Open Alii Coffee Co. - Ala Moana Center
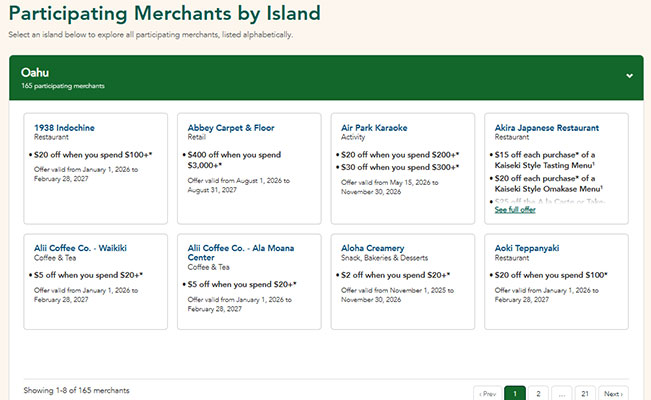The width and height of the screenshot is (651, 400). [241, 253]
